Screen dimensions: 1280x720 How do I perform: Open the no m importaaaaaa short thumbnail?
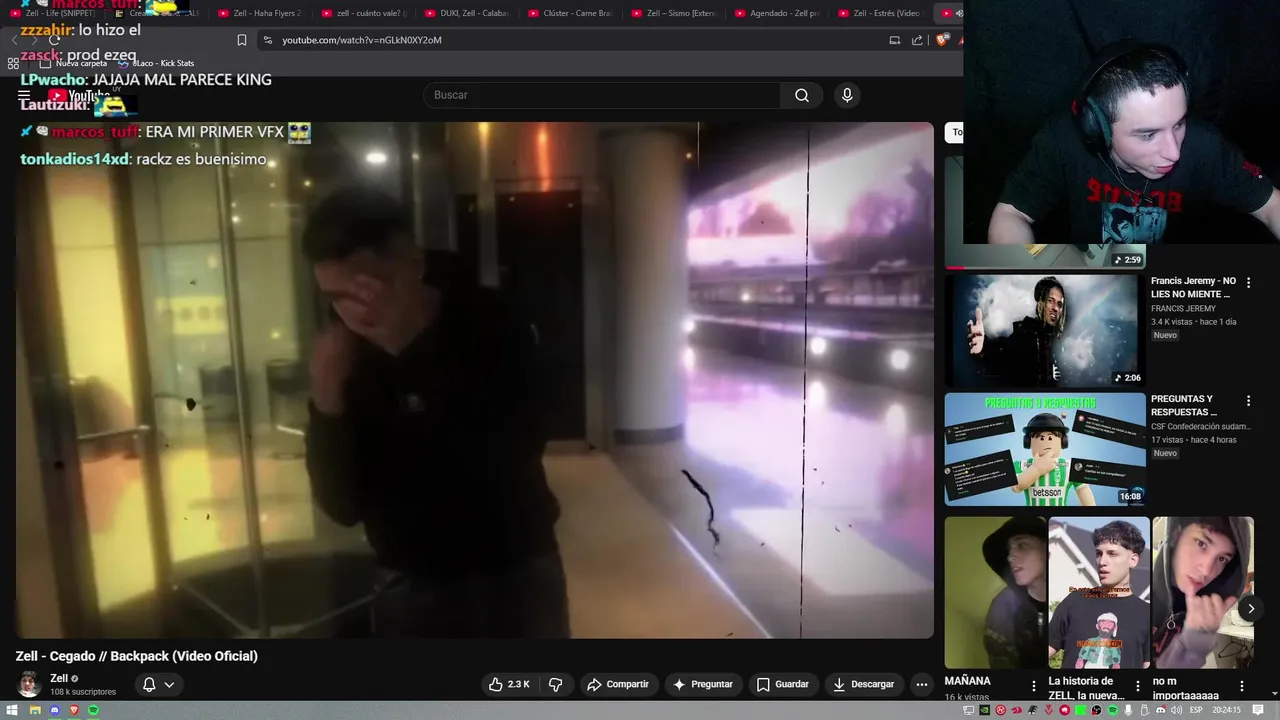(x=1203, y=592)
